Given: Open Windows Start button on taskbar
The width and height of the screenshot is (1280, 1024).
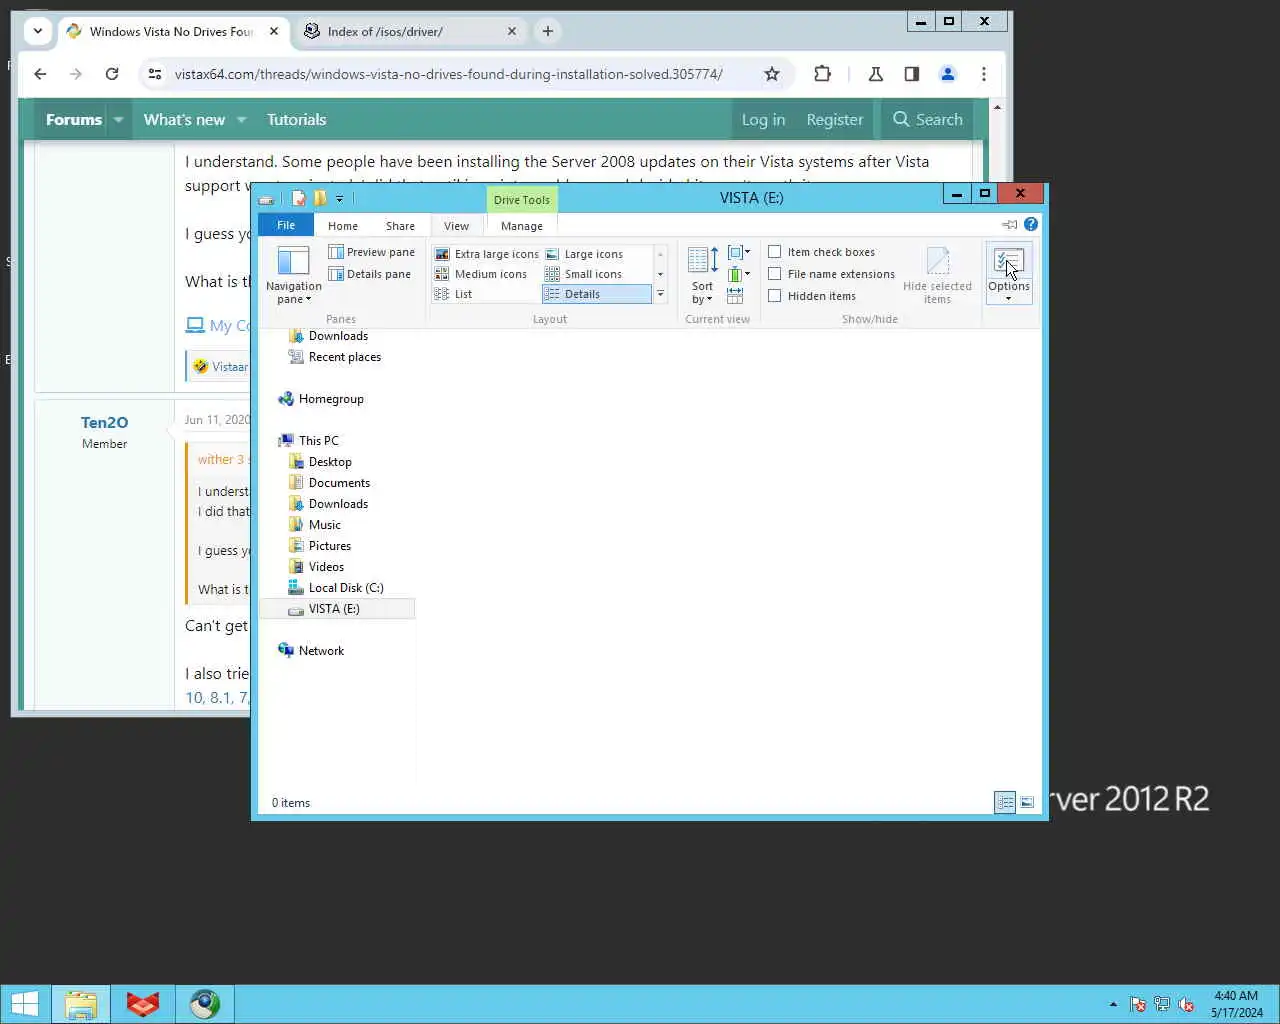Looking at the screenshot, I should (24, 1004).
